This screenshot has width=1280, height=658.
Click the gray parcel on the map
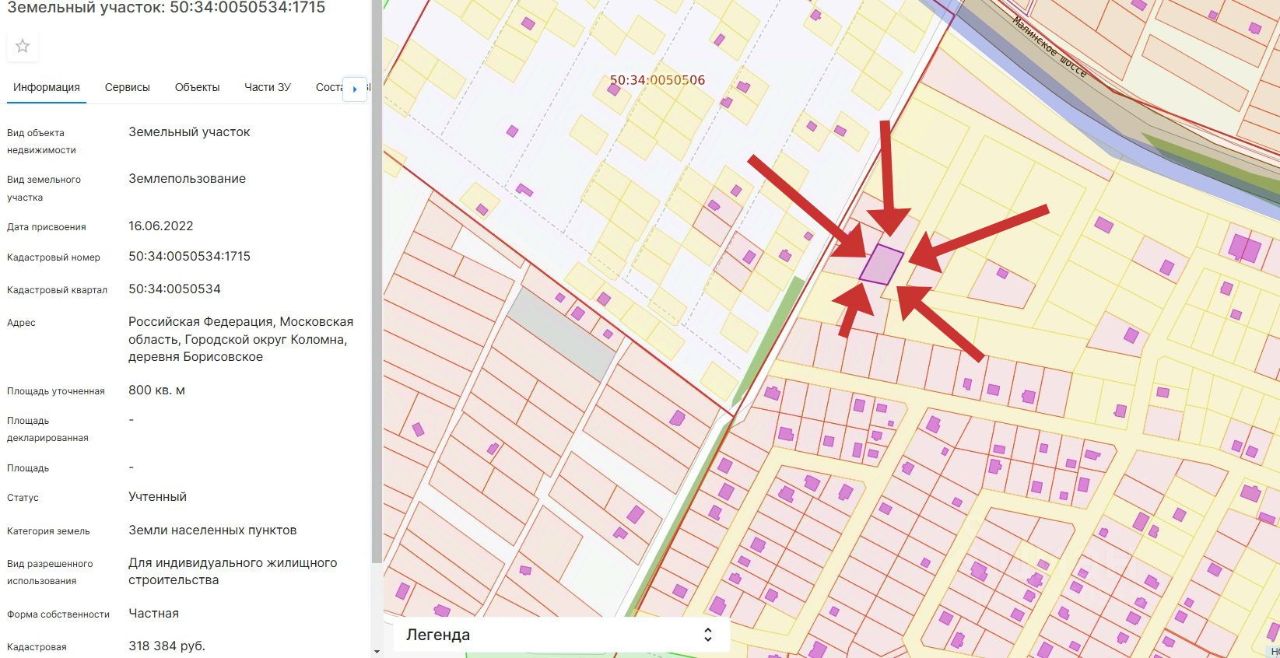click(561, 335)
